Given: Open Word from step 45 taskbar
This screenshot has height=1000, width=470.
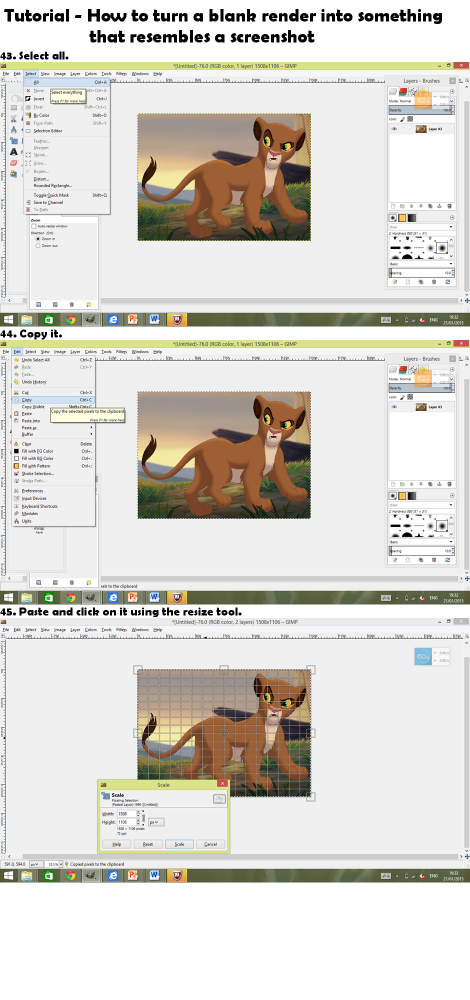Looking at the screenshot, I should [x=154, y=876].
